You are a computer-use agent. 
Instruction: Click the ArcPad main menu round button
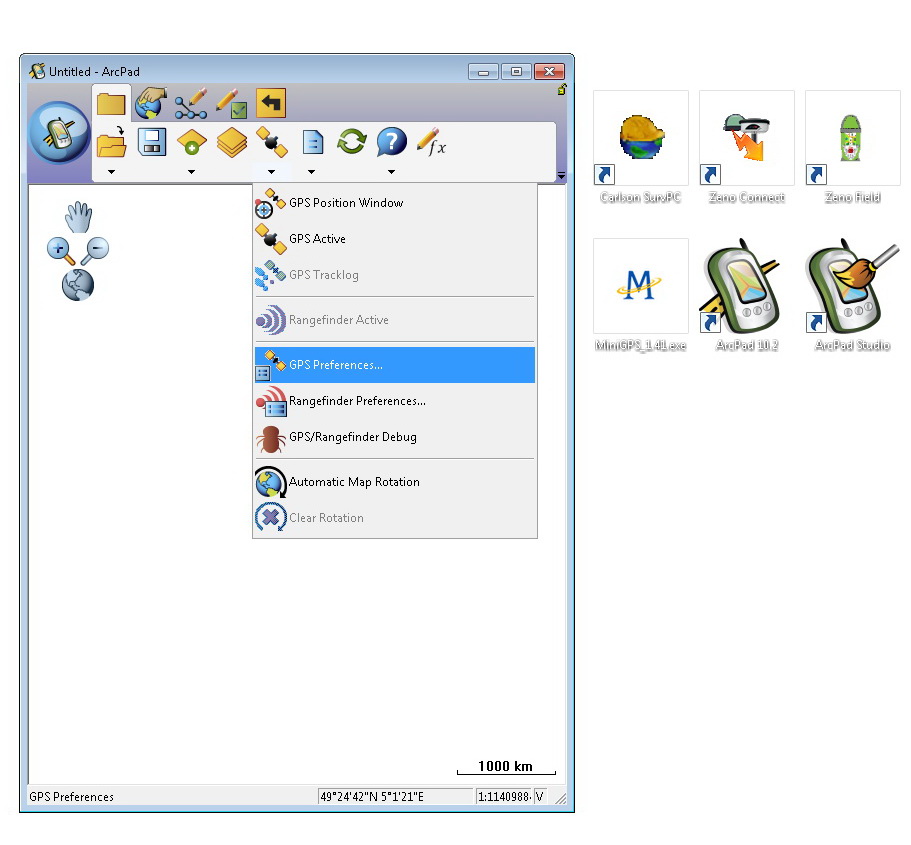[x=59, y=133]
